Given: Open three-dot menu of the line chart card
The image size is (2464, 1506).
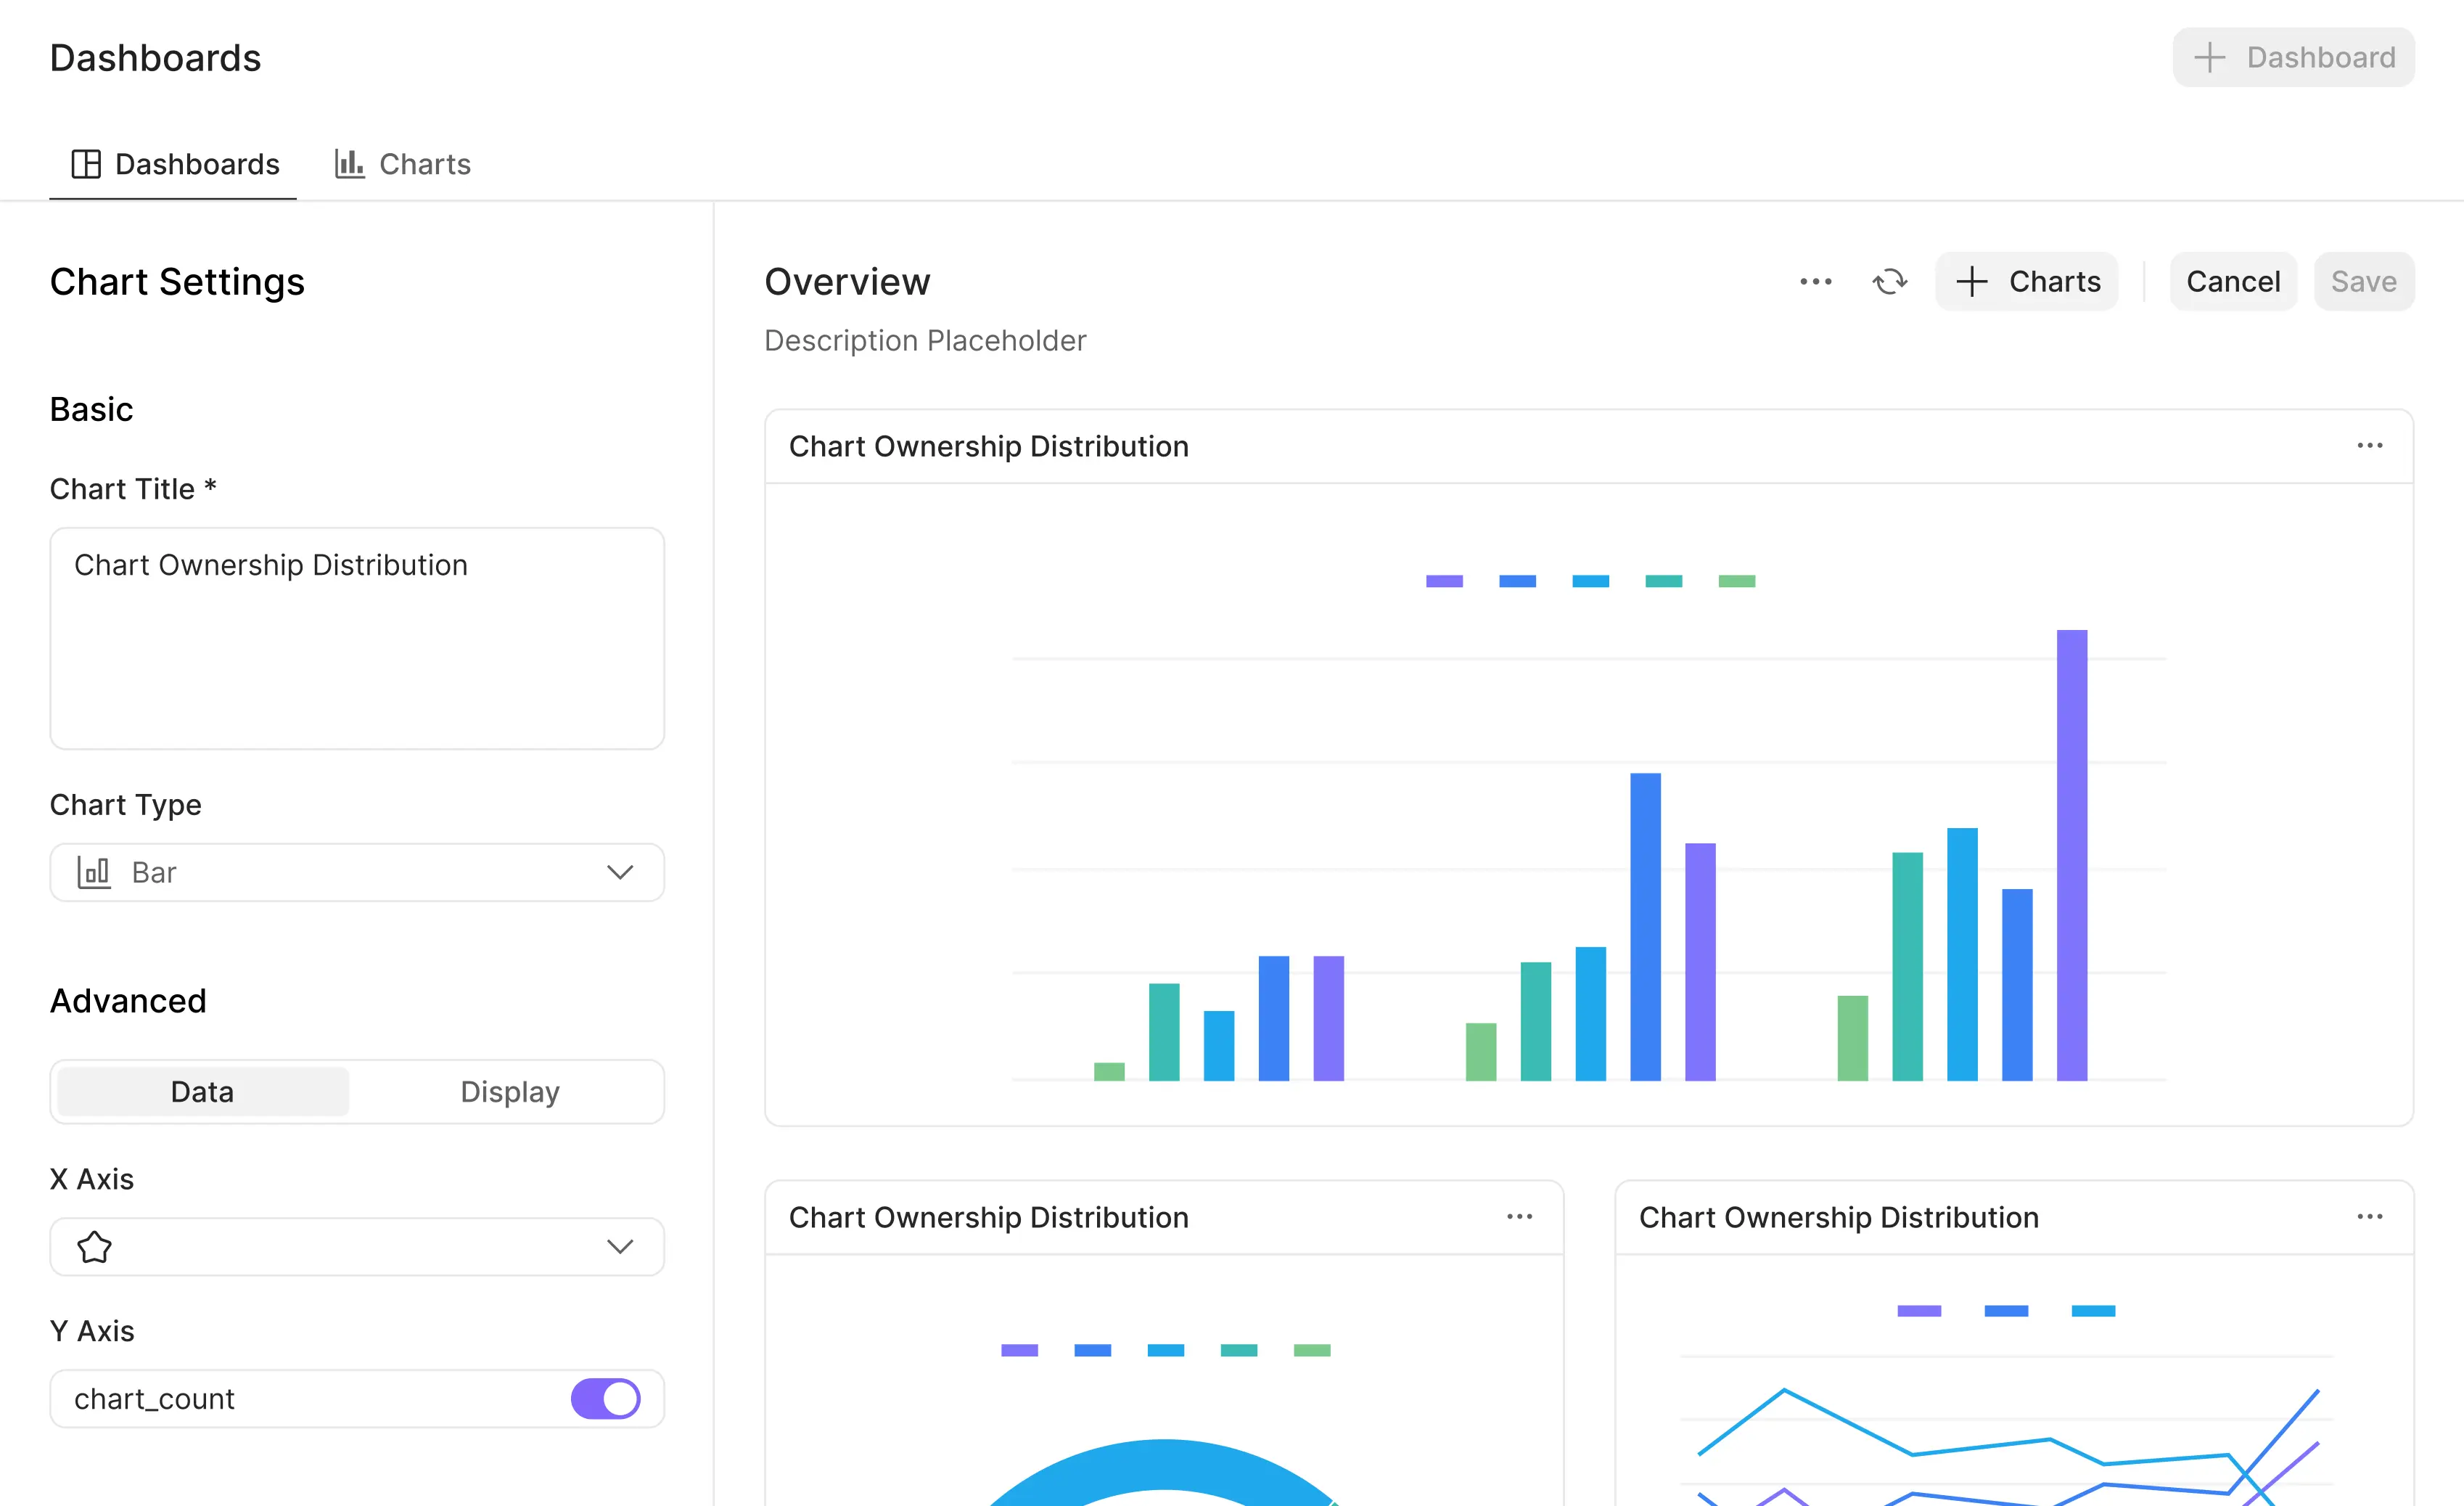Looking at the screenshot, I should pos(2369,1217).
